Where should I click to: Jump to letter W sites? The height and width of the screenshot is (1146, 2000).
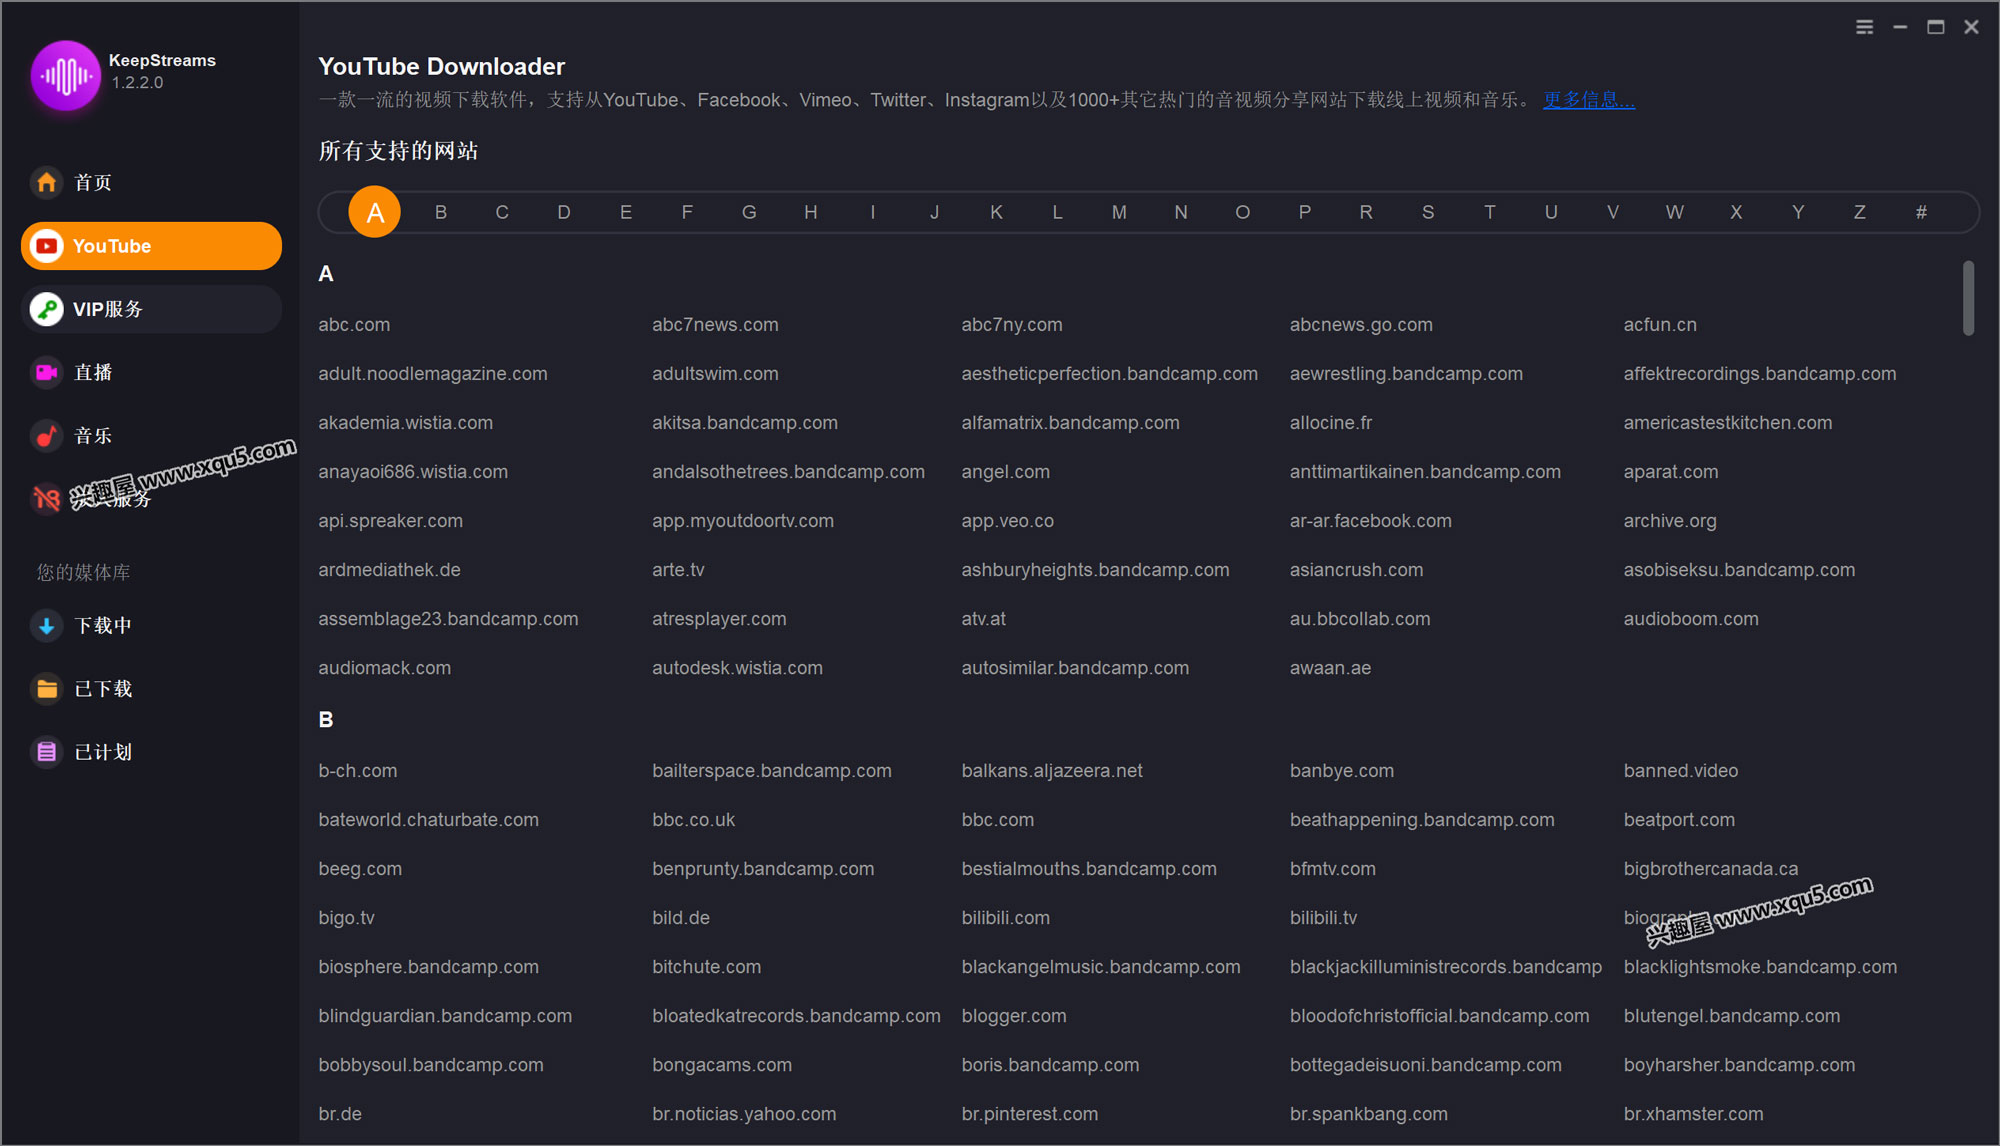tap(1675, 212)
